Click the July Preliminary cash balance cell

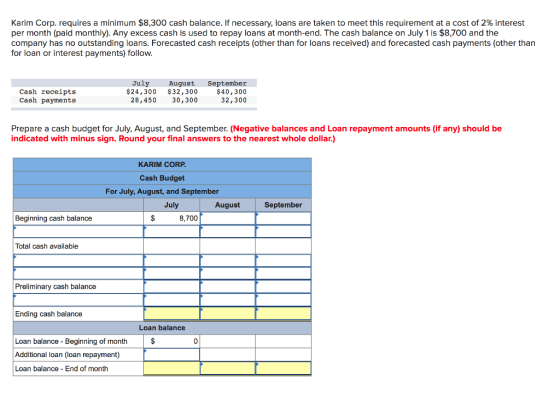click(x=171, y=287)
